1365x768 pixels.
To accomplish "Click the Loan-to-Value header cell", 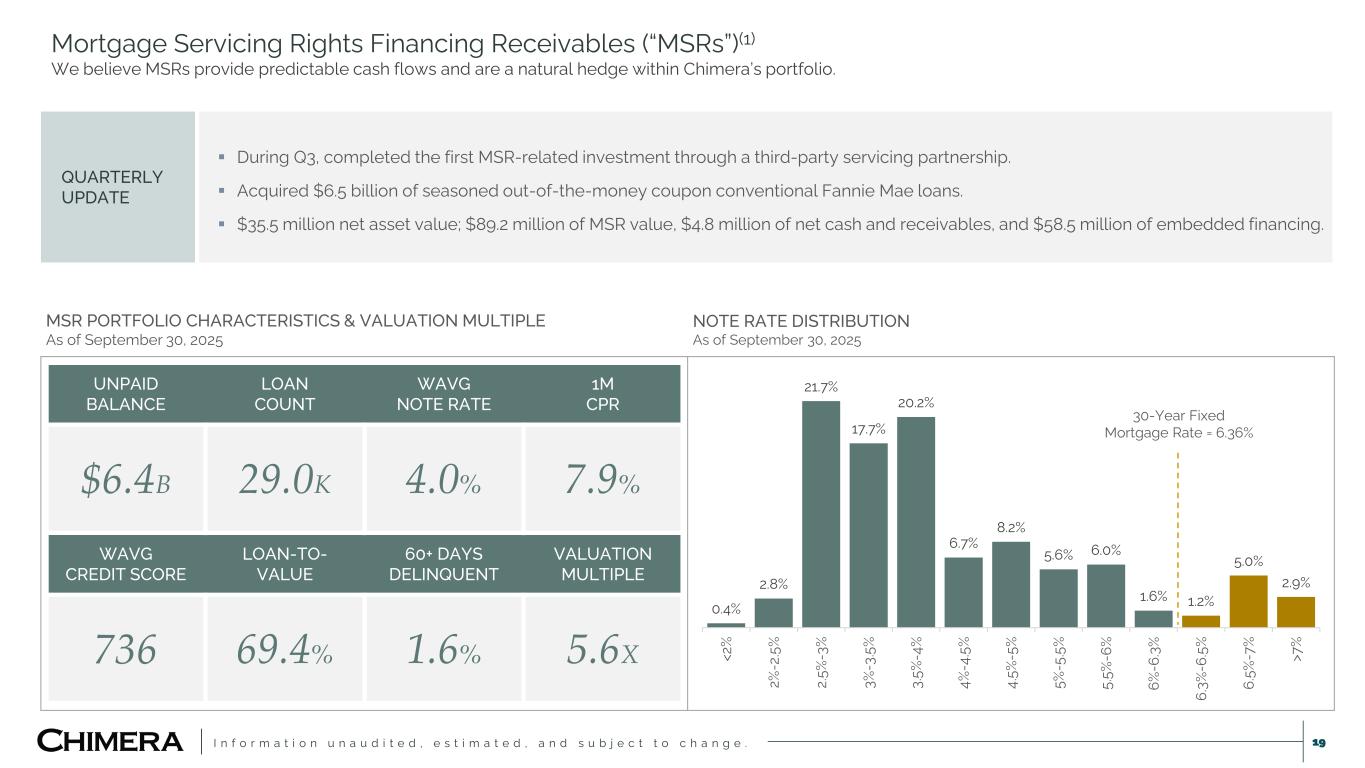I will point(285,564).
